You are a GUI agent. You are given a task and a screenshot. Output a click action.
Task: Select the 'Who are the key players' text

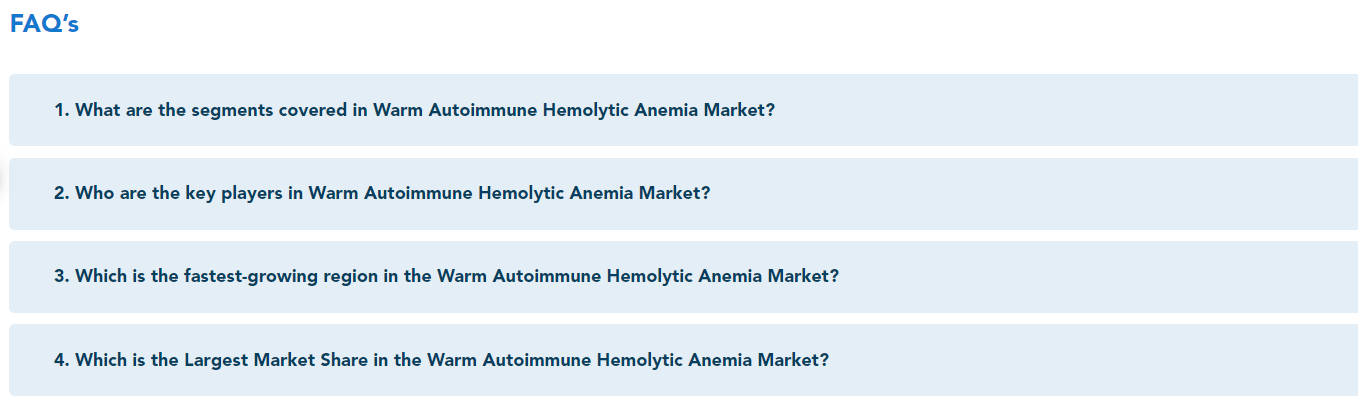[179, 193]
